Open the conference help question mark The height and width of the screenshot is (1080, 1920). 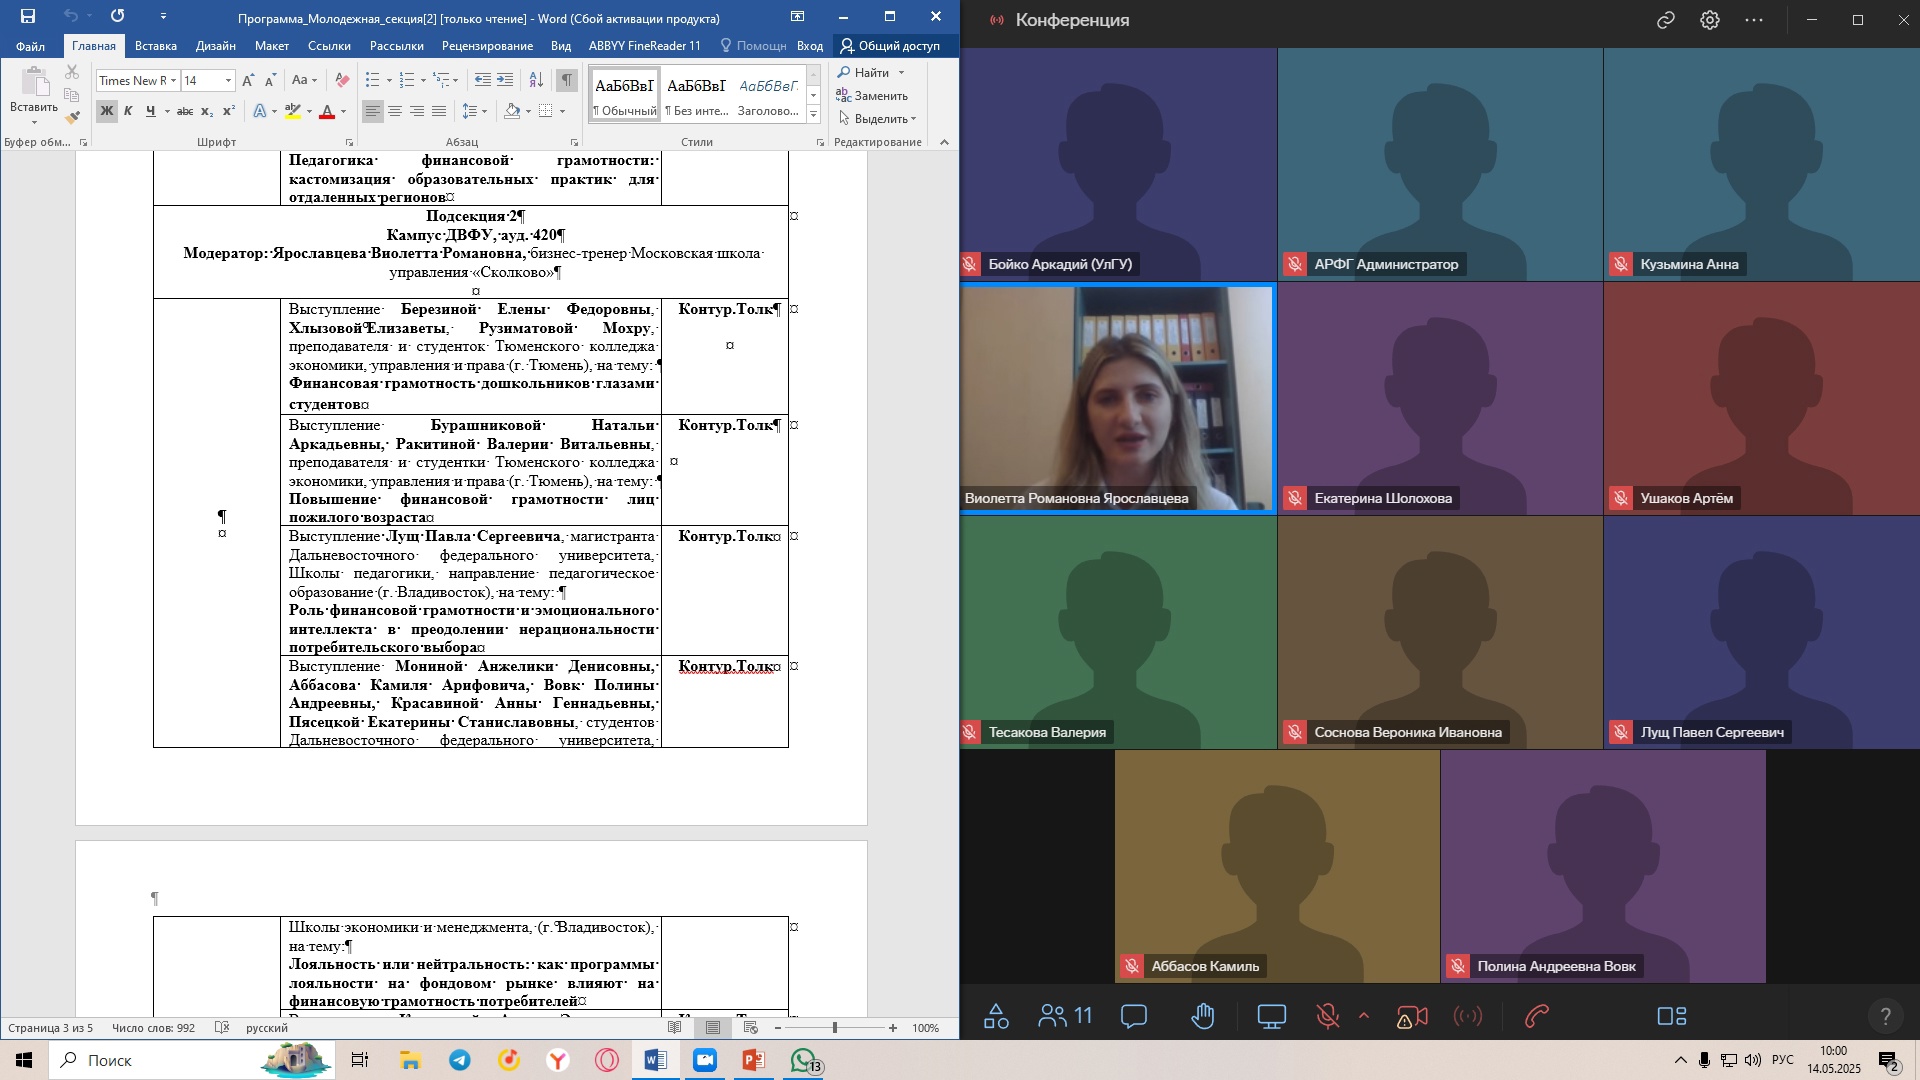[x=1885, y=1016]
